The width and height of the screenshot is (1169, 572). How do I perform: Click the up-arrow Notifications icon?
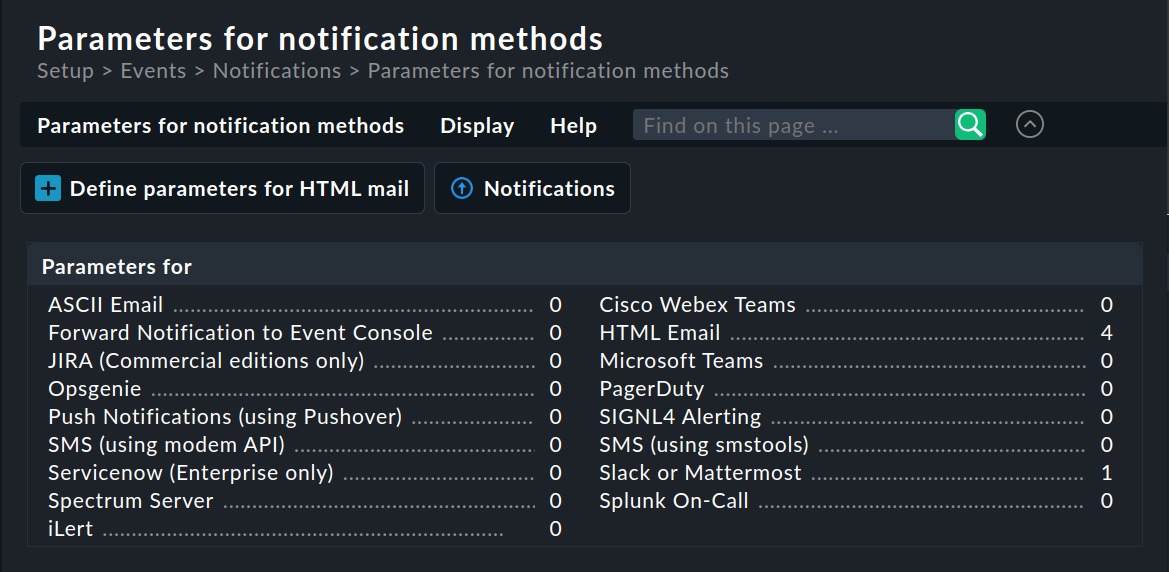[461, 189]
